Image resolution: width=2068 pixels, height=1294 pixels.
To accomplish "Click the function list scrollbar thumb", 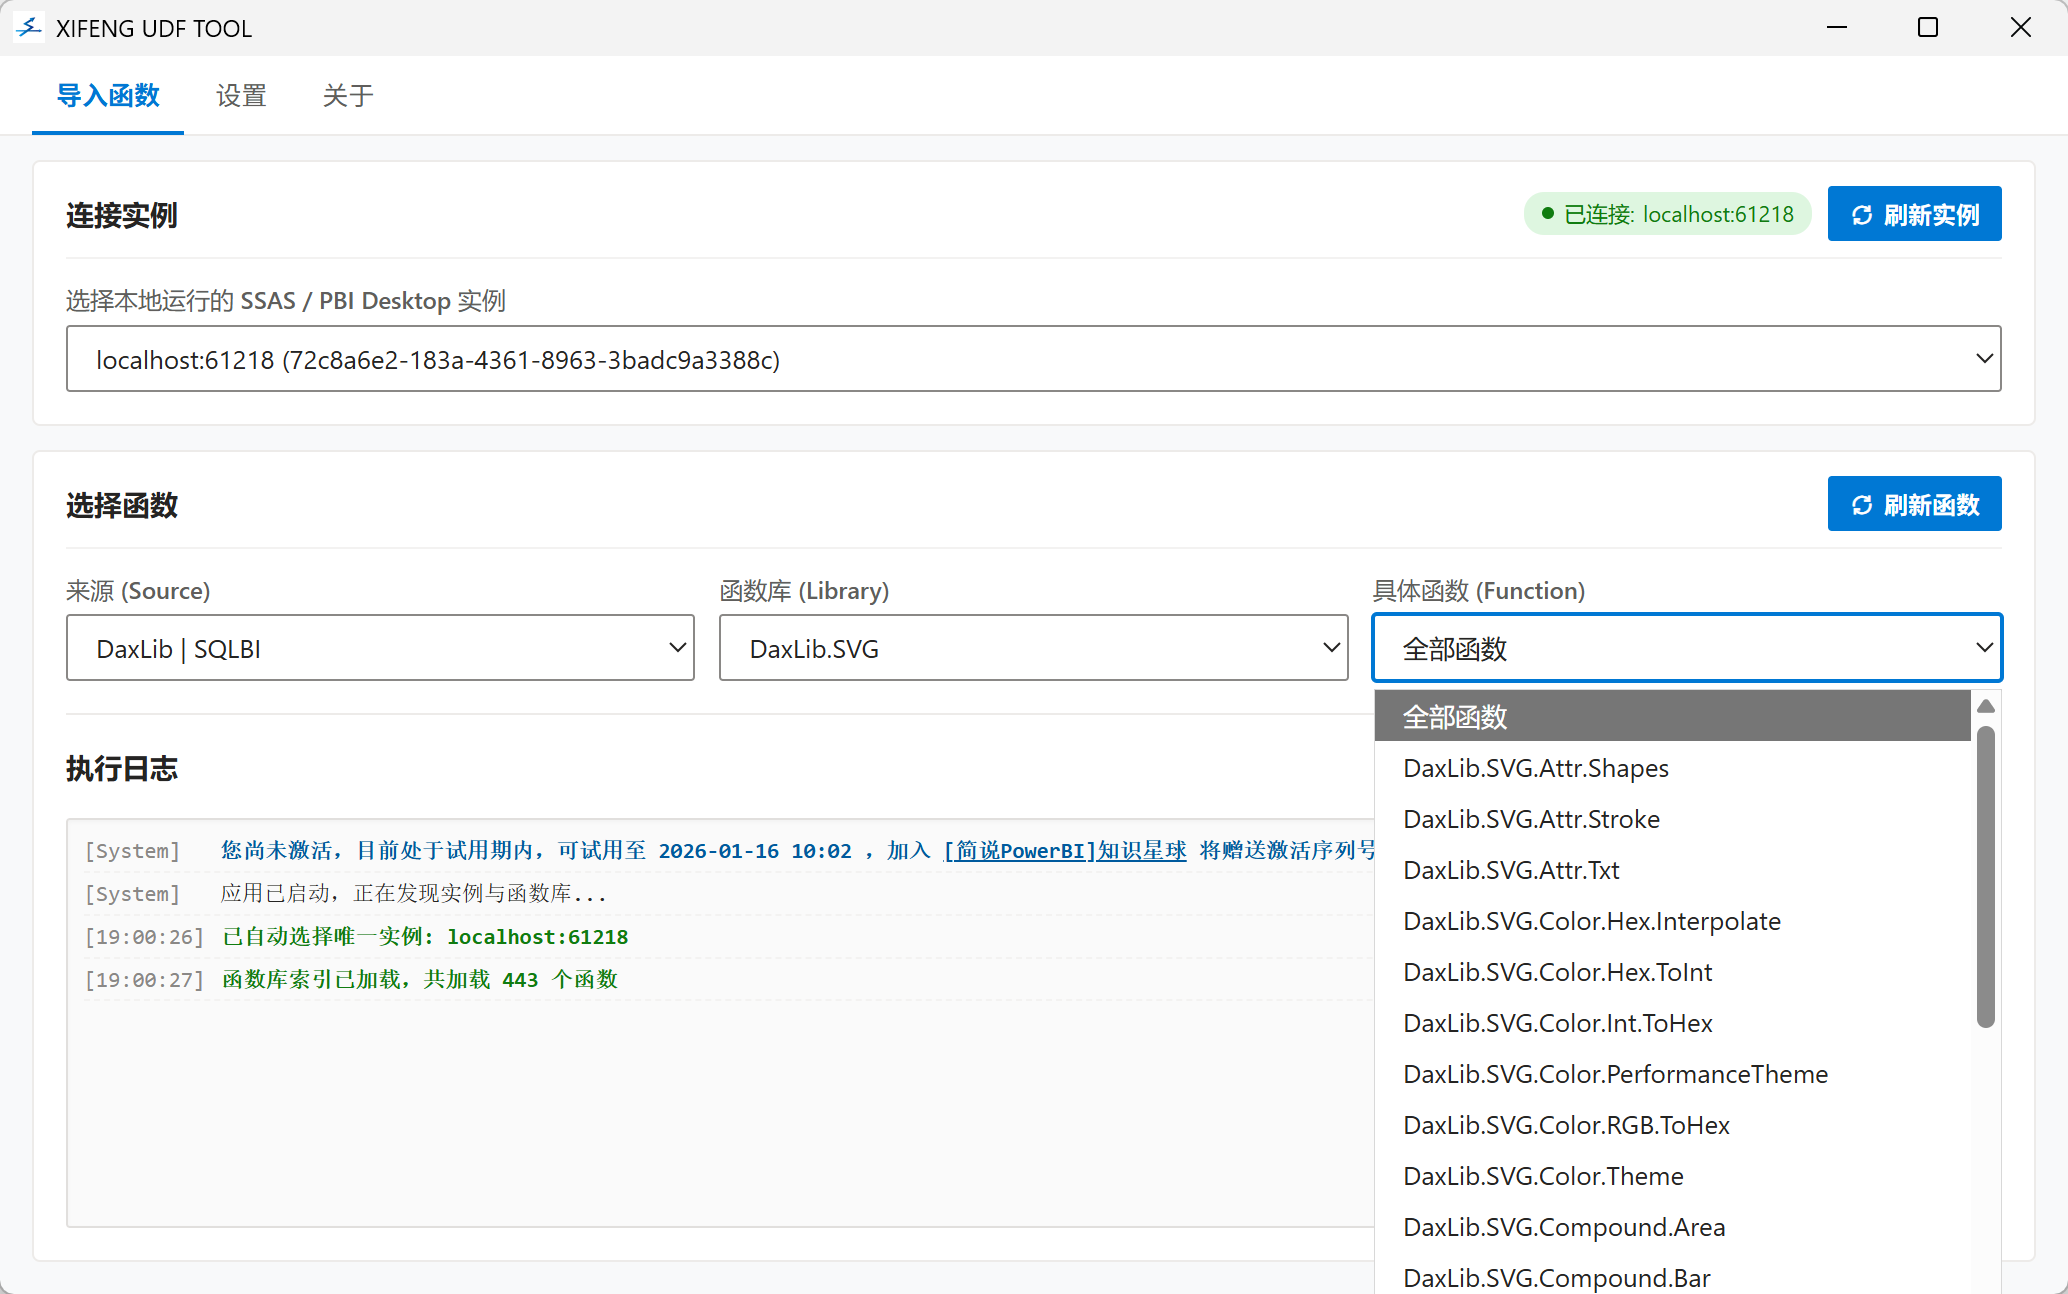I will pos(1986,876).
